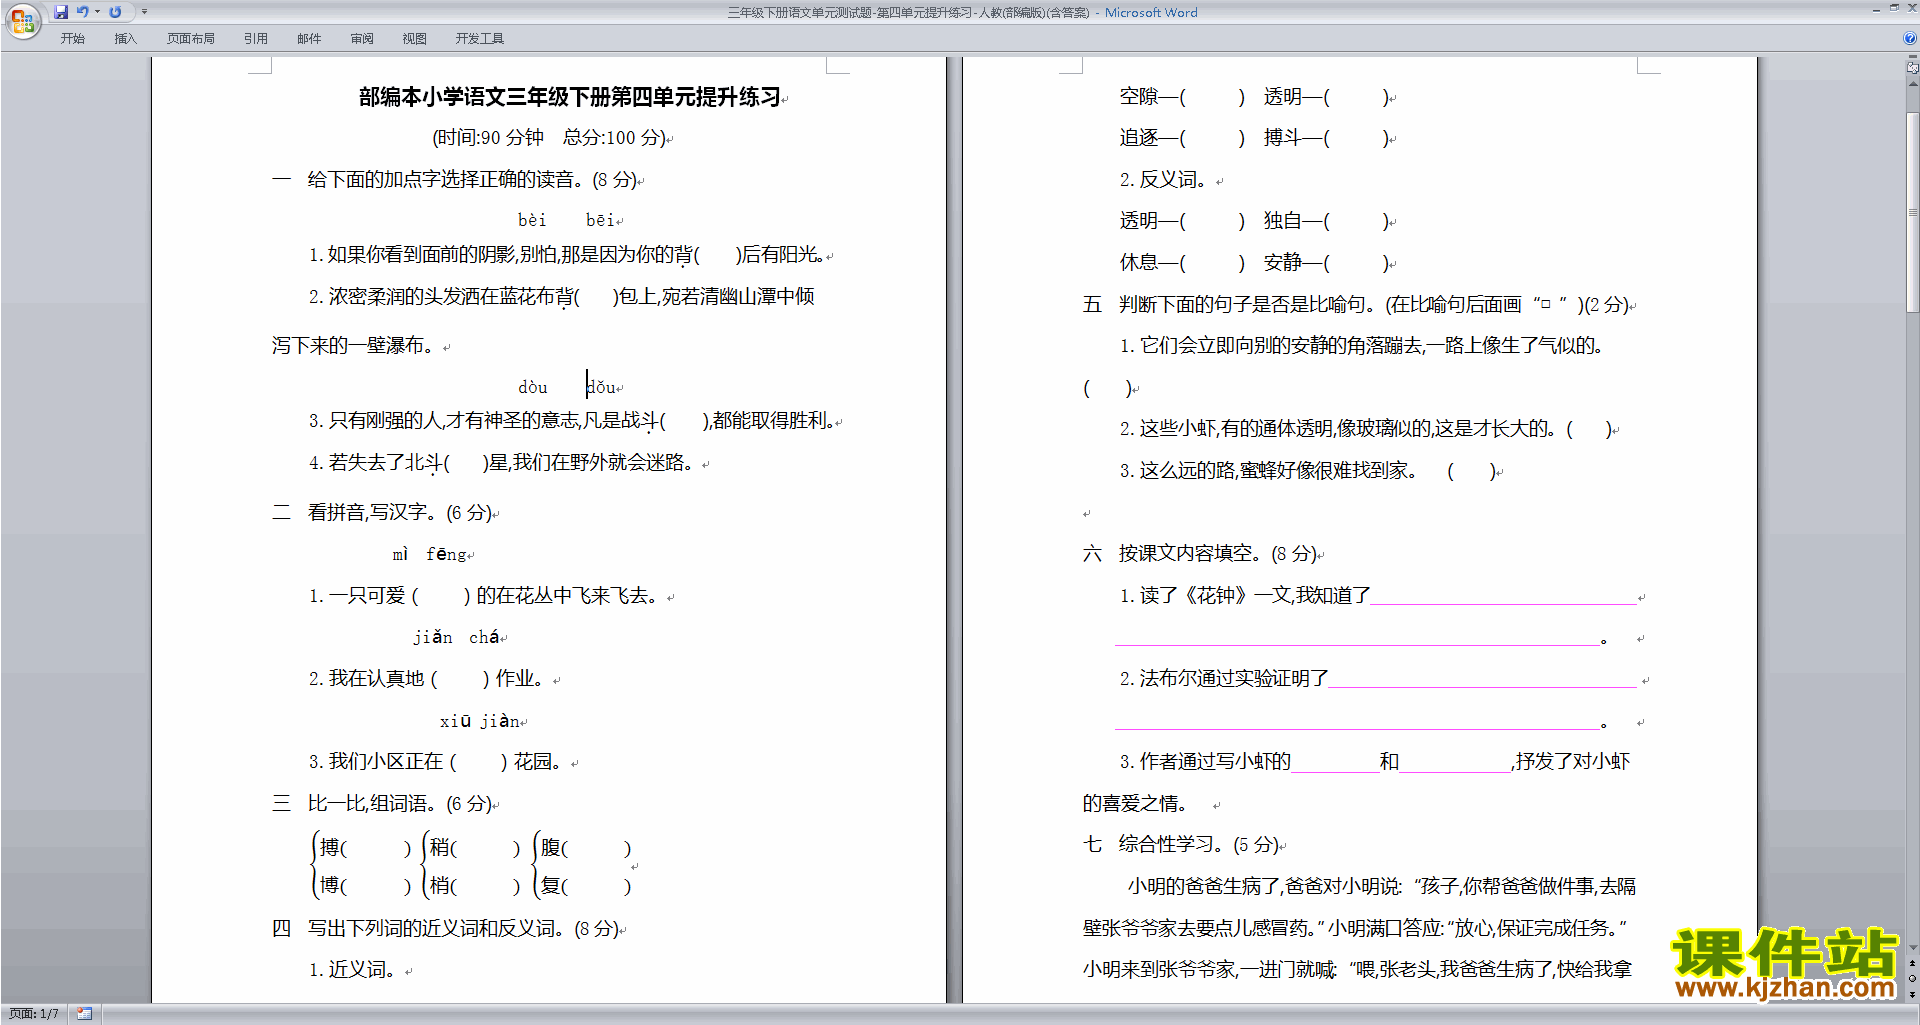Click the sentence 3. 作者通过写小虾的

(1374, 762)
